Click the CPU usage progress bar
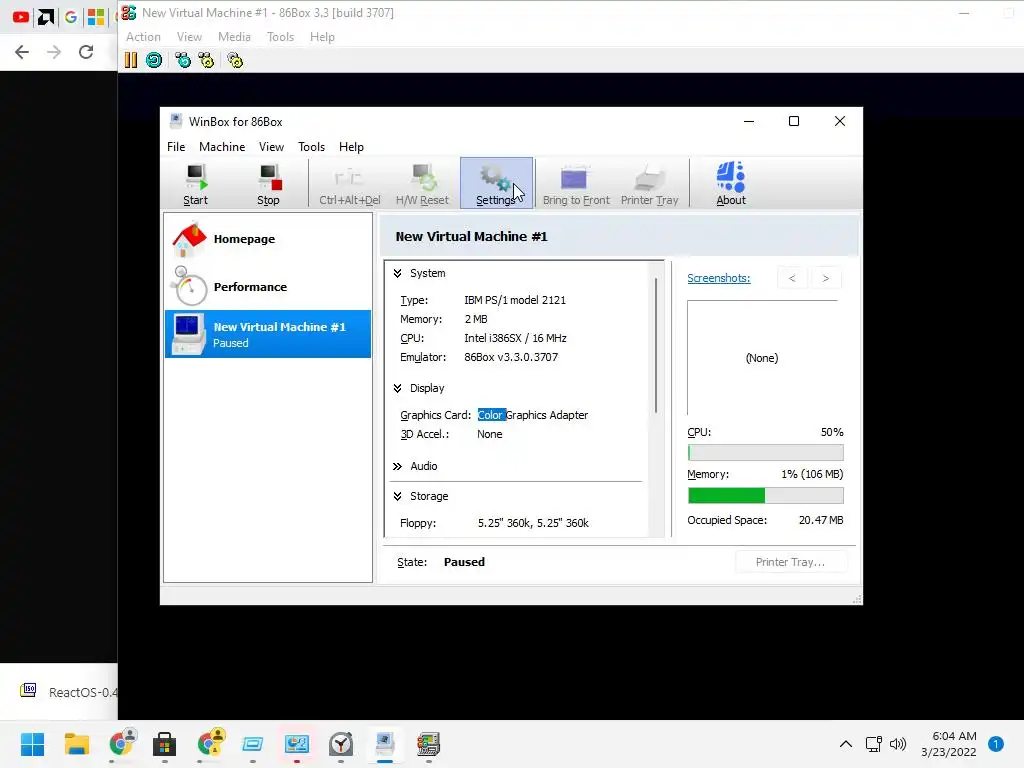 click(x=765, y=453)
